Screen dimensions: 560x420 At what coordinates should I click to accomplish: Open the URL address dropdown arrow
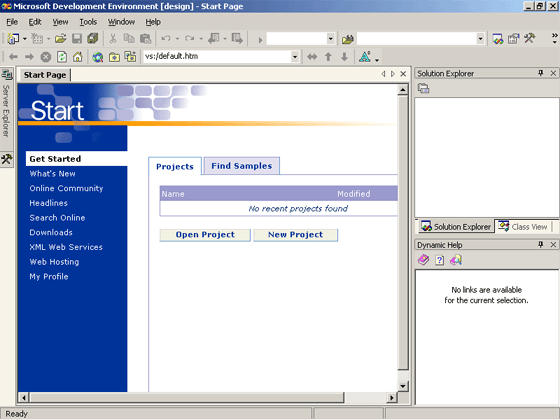click(295, 56)
